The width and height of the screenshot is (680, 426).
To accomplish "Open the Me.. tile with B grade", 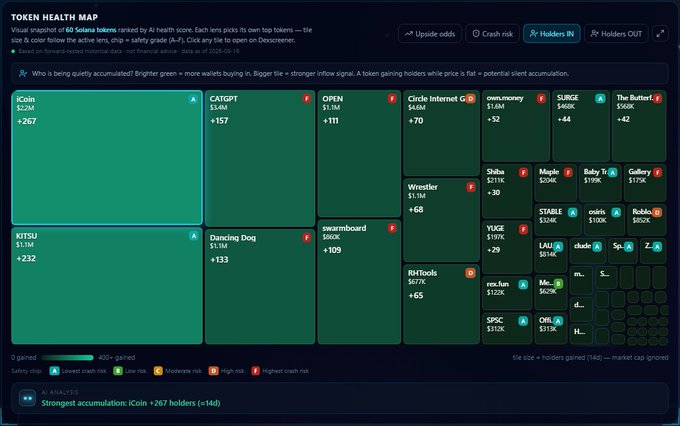I will [x=551, y=293].
